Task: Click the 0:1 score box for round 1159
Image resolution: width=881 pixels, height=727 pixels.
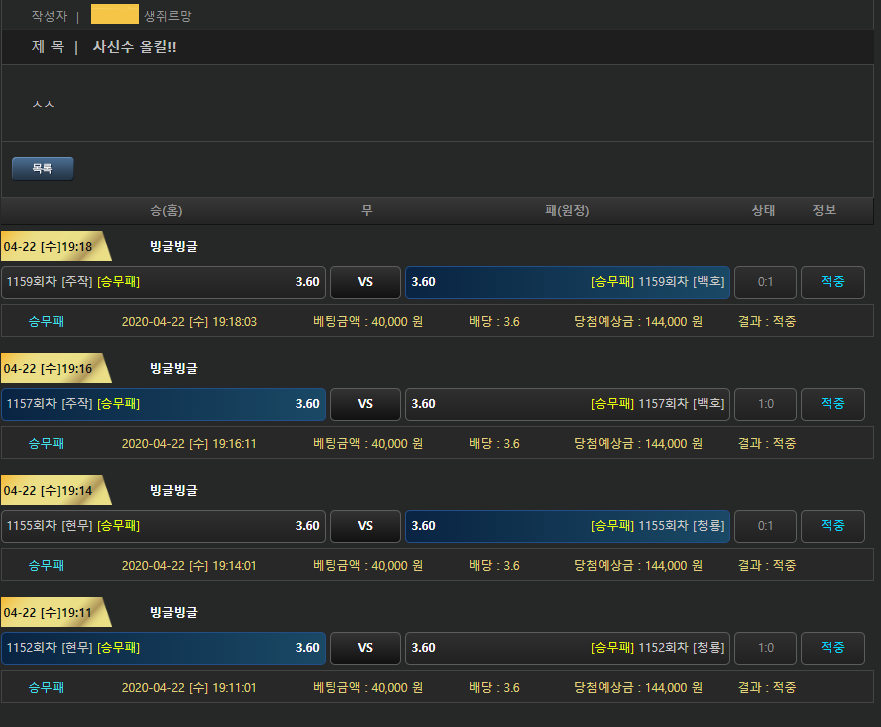Action: (x=765, y=282)
